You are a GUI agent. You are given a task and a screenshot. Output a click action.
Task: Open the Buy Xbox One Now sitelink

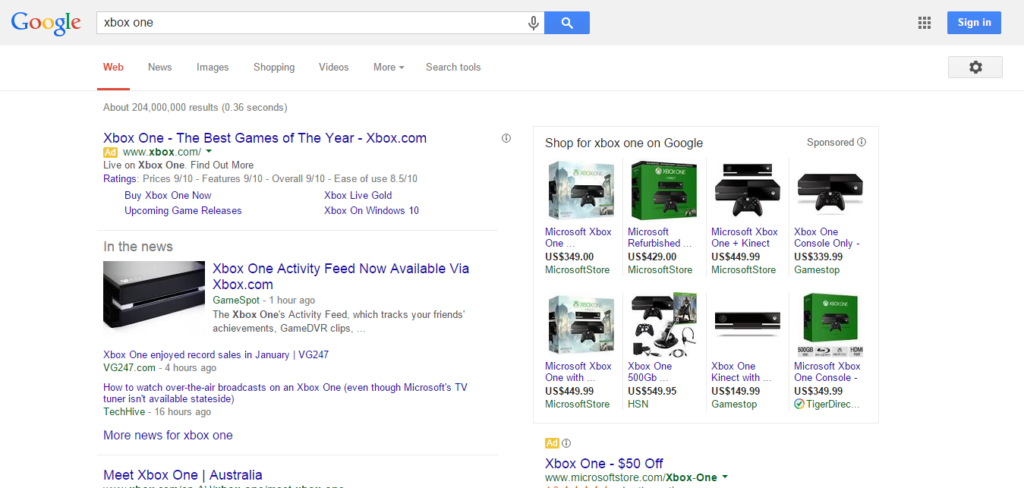168,196
